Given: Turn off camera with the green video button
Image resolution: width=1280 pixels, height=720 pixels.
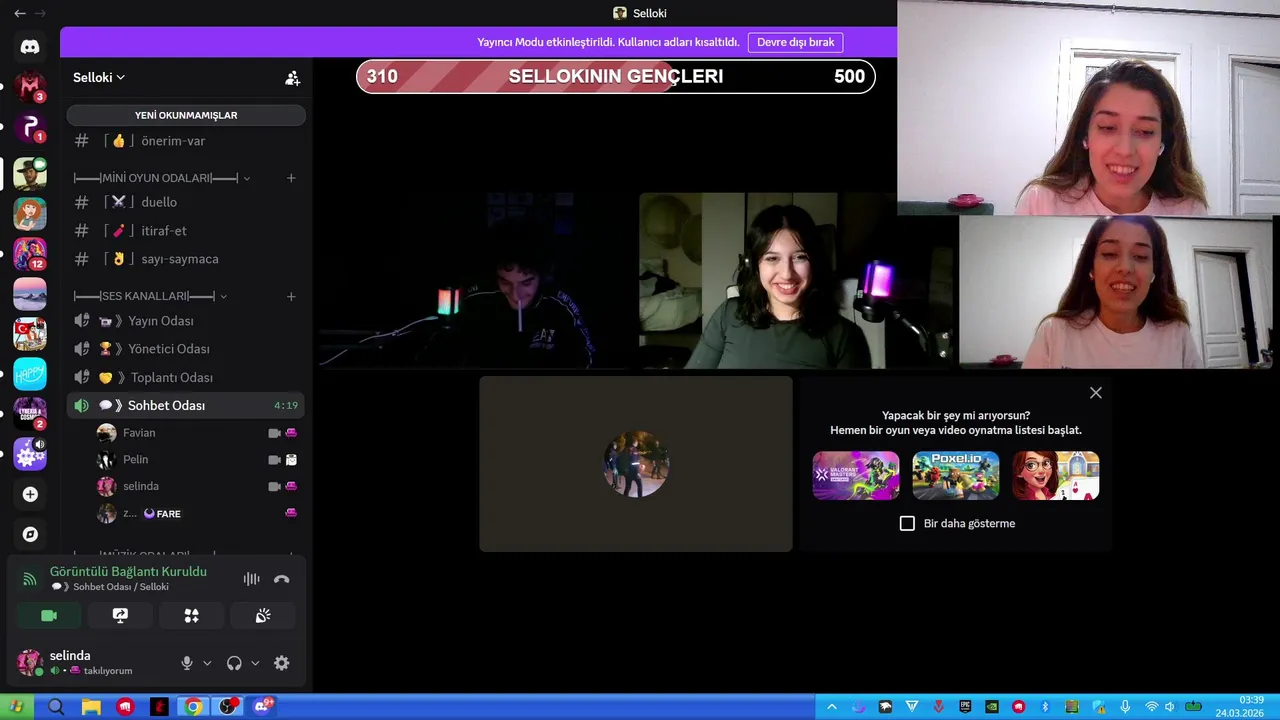Looking at the screenshot, I should [49, 615].
